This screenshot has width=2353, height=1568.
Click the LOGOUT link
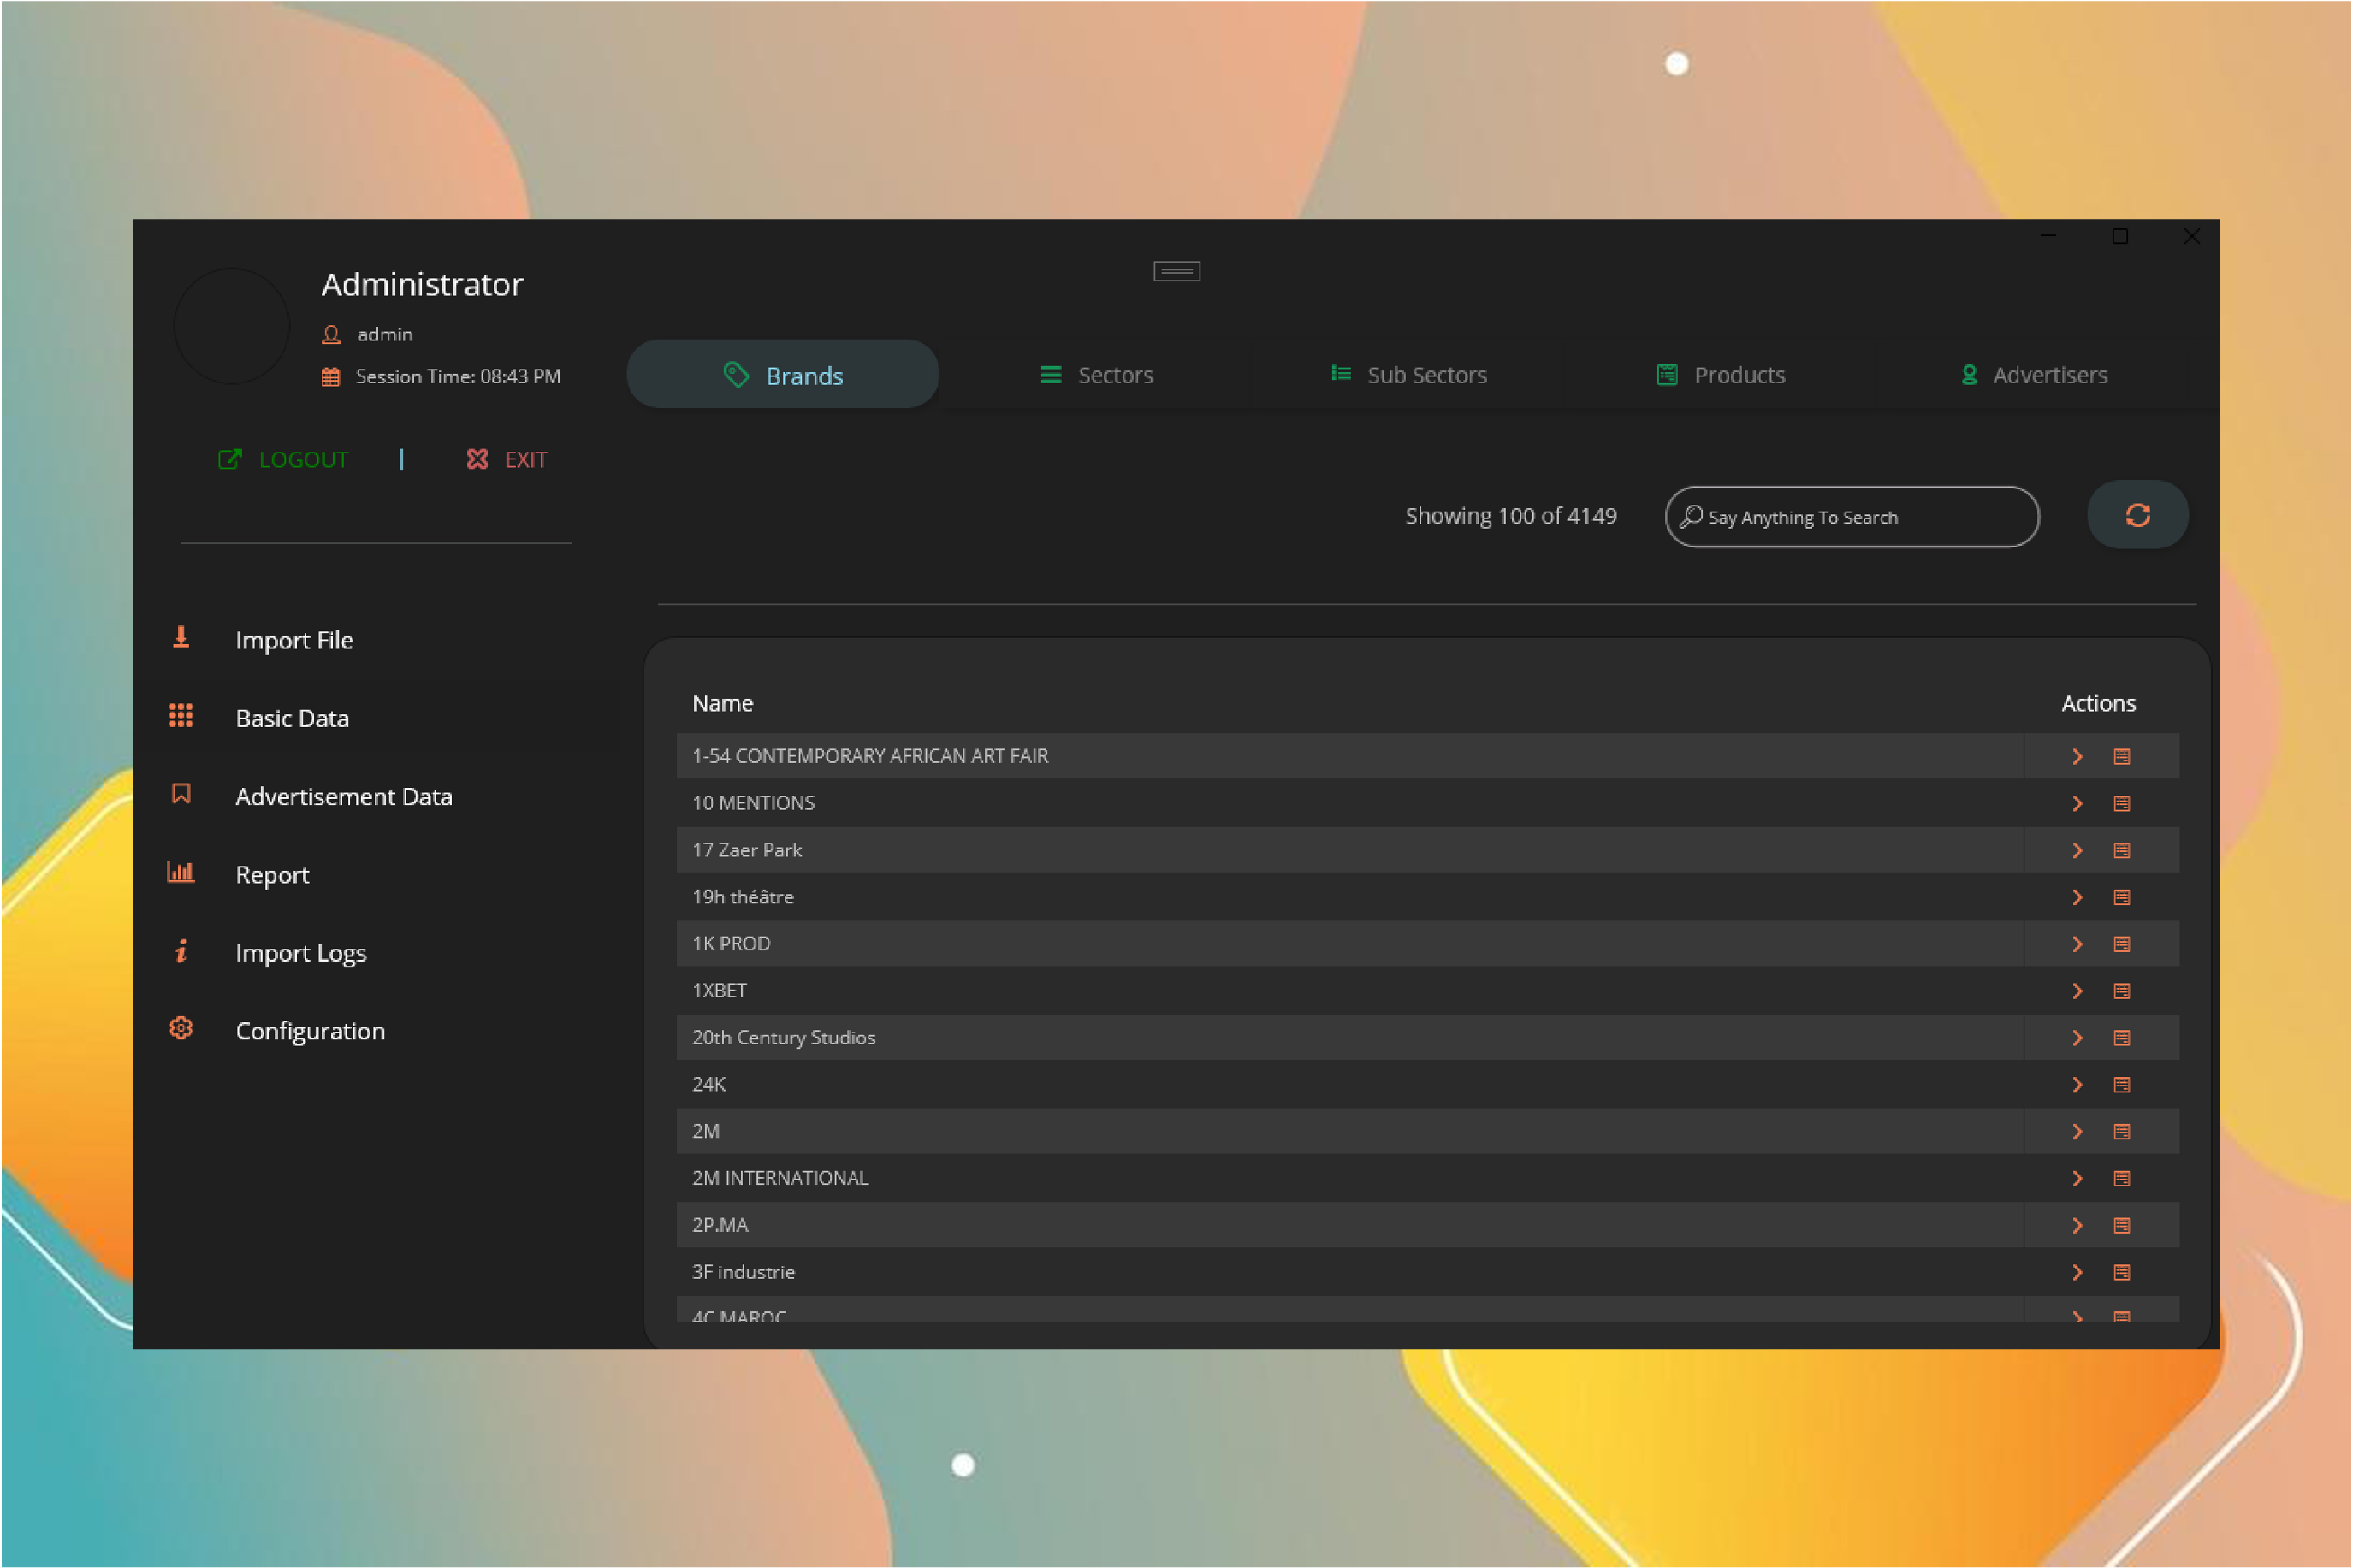[x=283, y=460]
